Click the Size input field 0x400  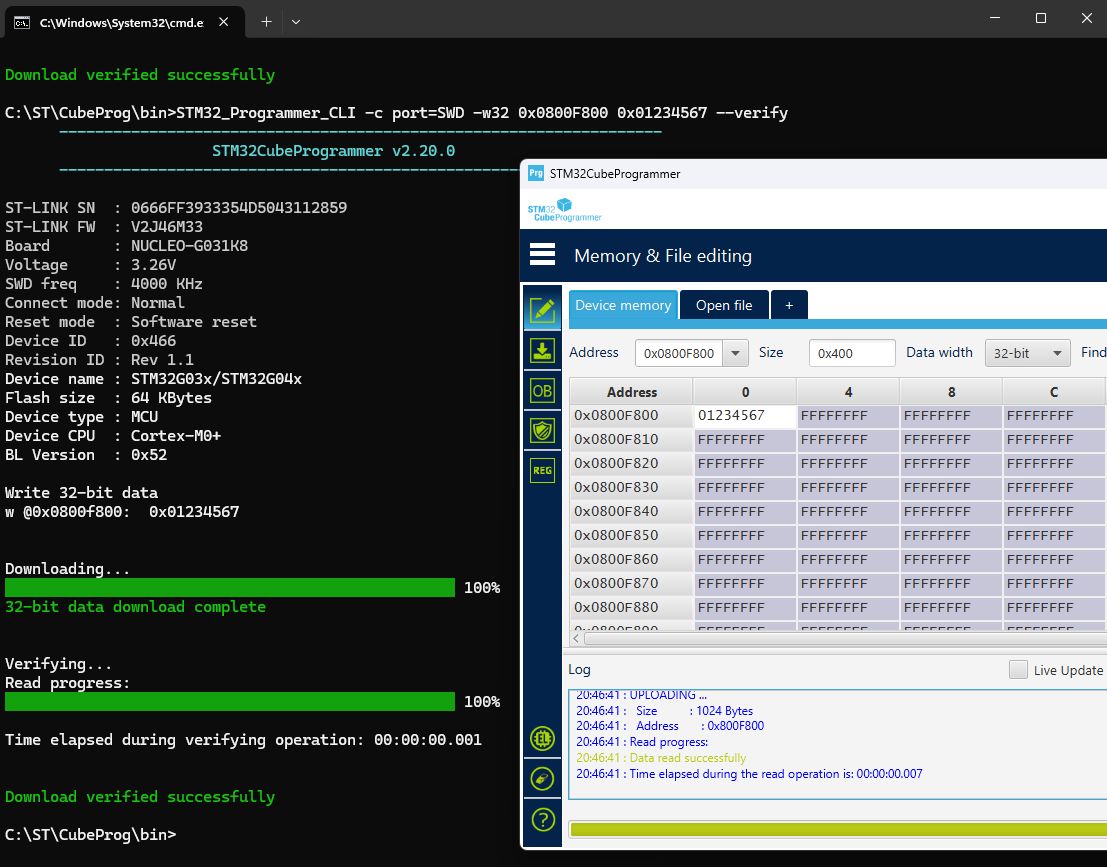point(851,353)
